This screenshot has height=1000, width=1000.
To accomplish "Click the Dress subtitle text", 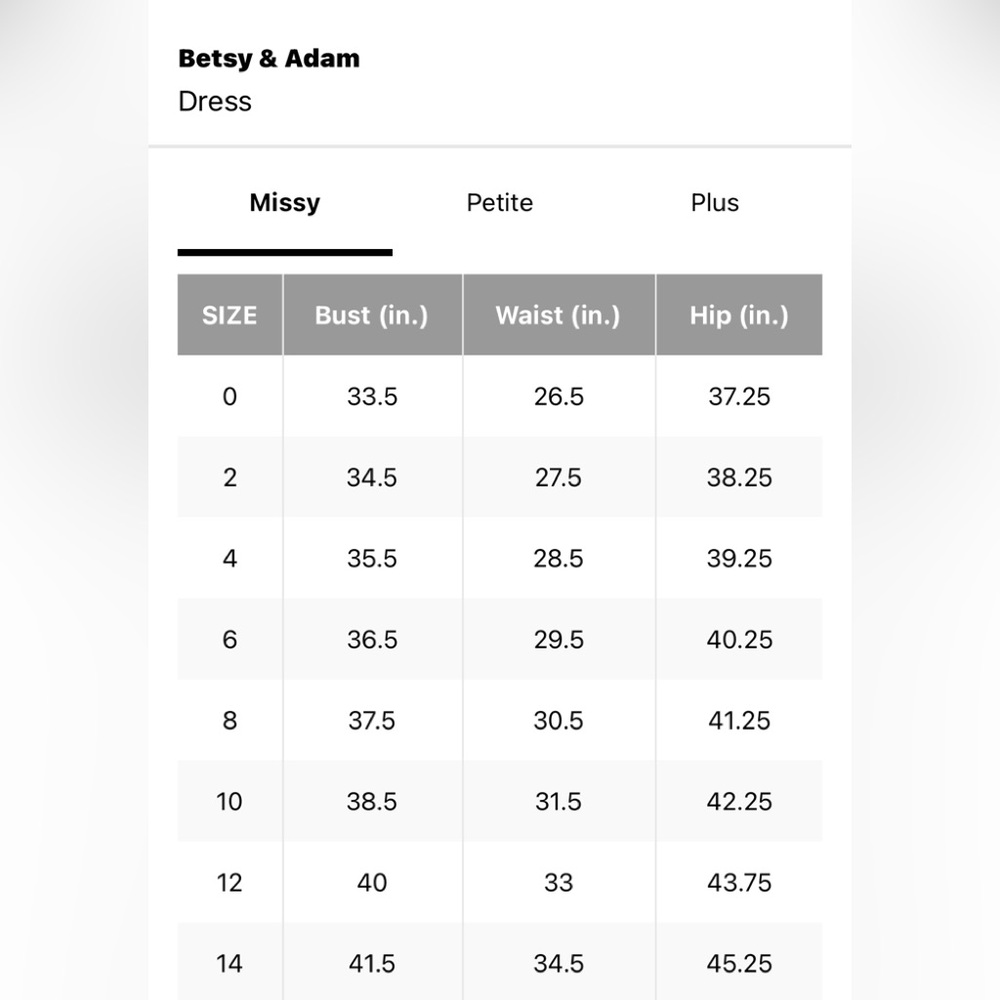I will pyautogui.click(x=215, y=102).
